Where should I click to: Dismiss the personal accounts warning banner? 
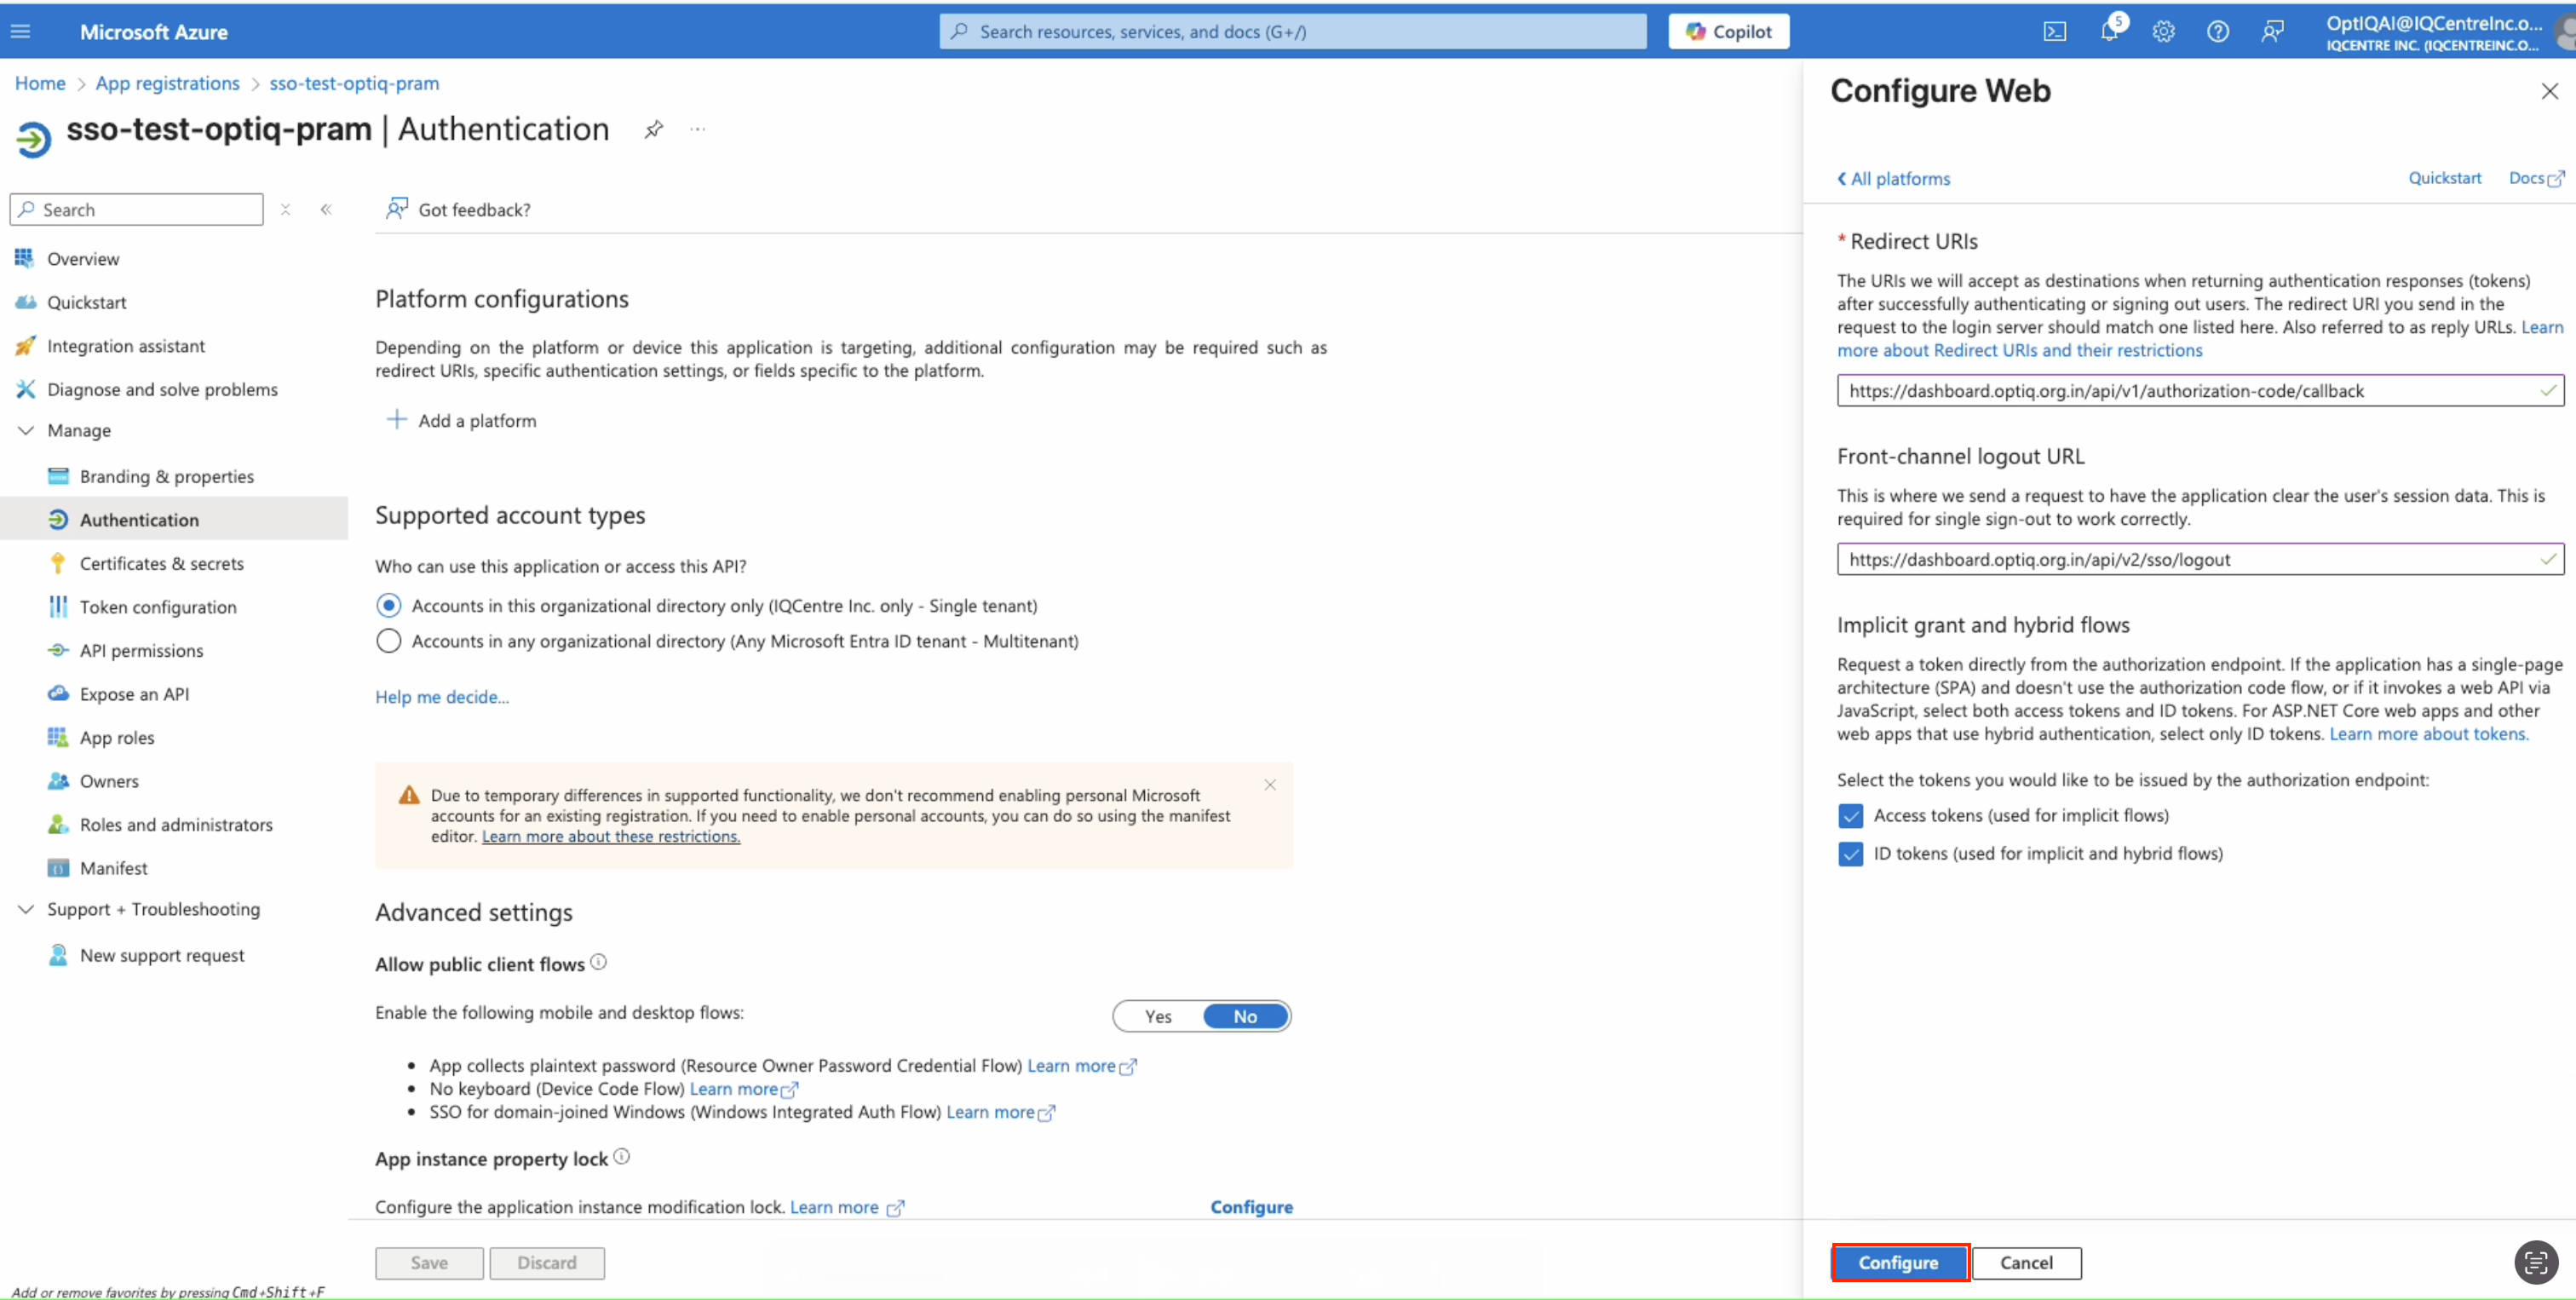(1269, 785)
